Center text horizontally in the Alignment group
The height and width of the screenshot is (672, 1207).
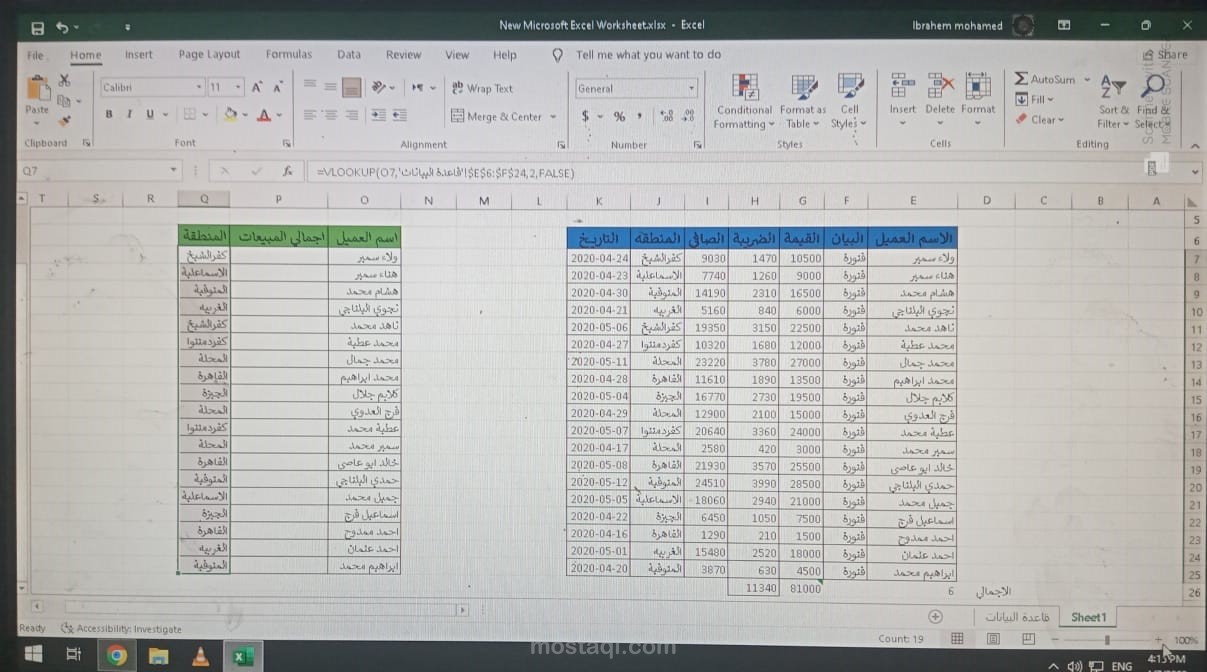click(330, 115)
